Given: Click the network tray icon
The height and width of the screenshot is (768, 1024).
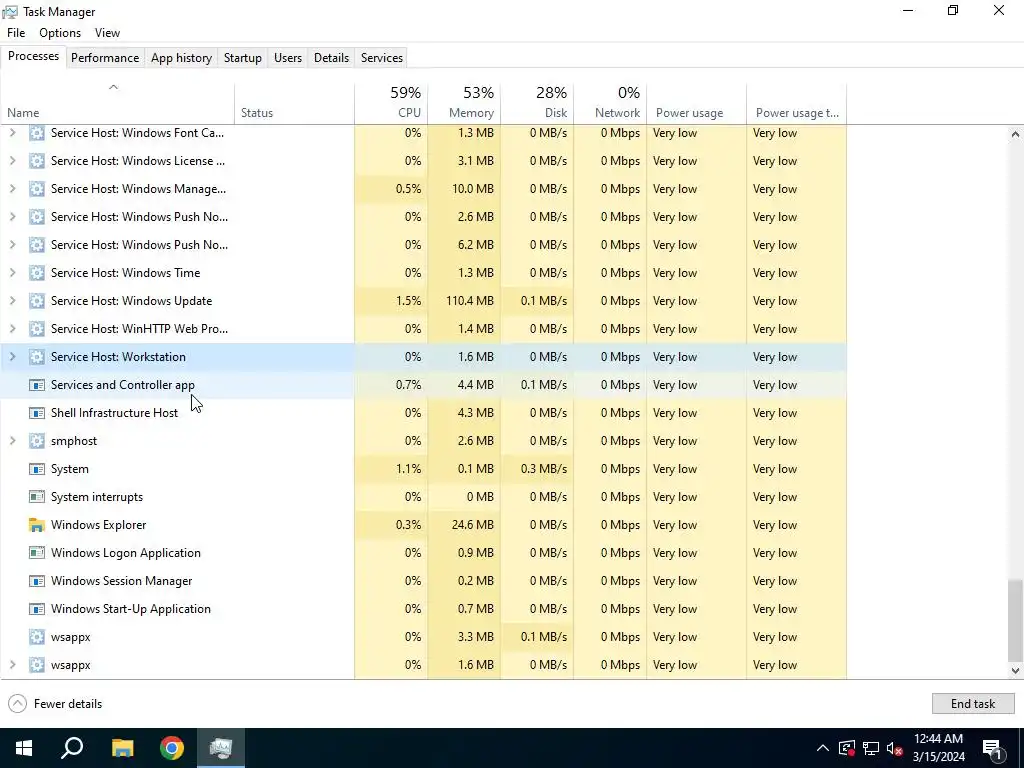Looking at the screenshot, I should tap(871, 748).
